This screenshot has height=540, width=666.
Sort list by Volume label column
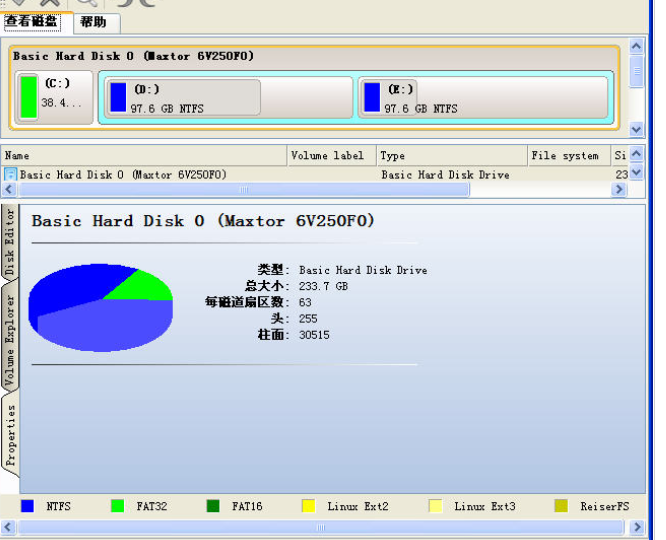point(332,155)
